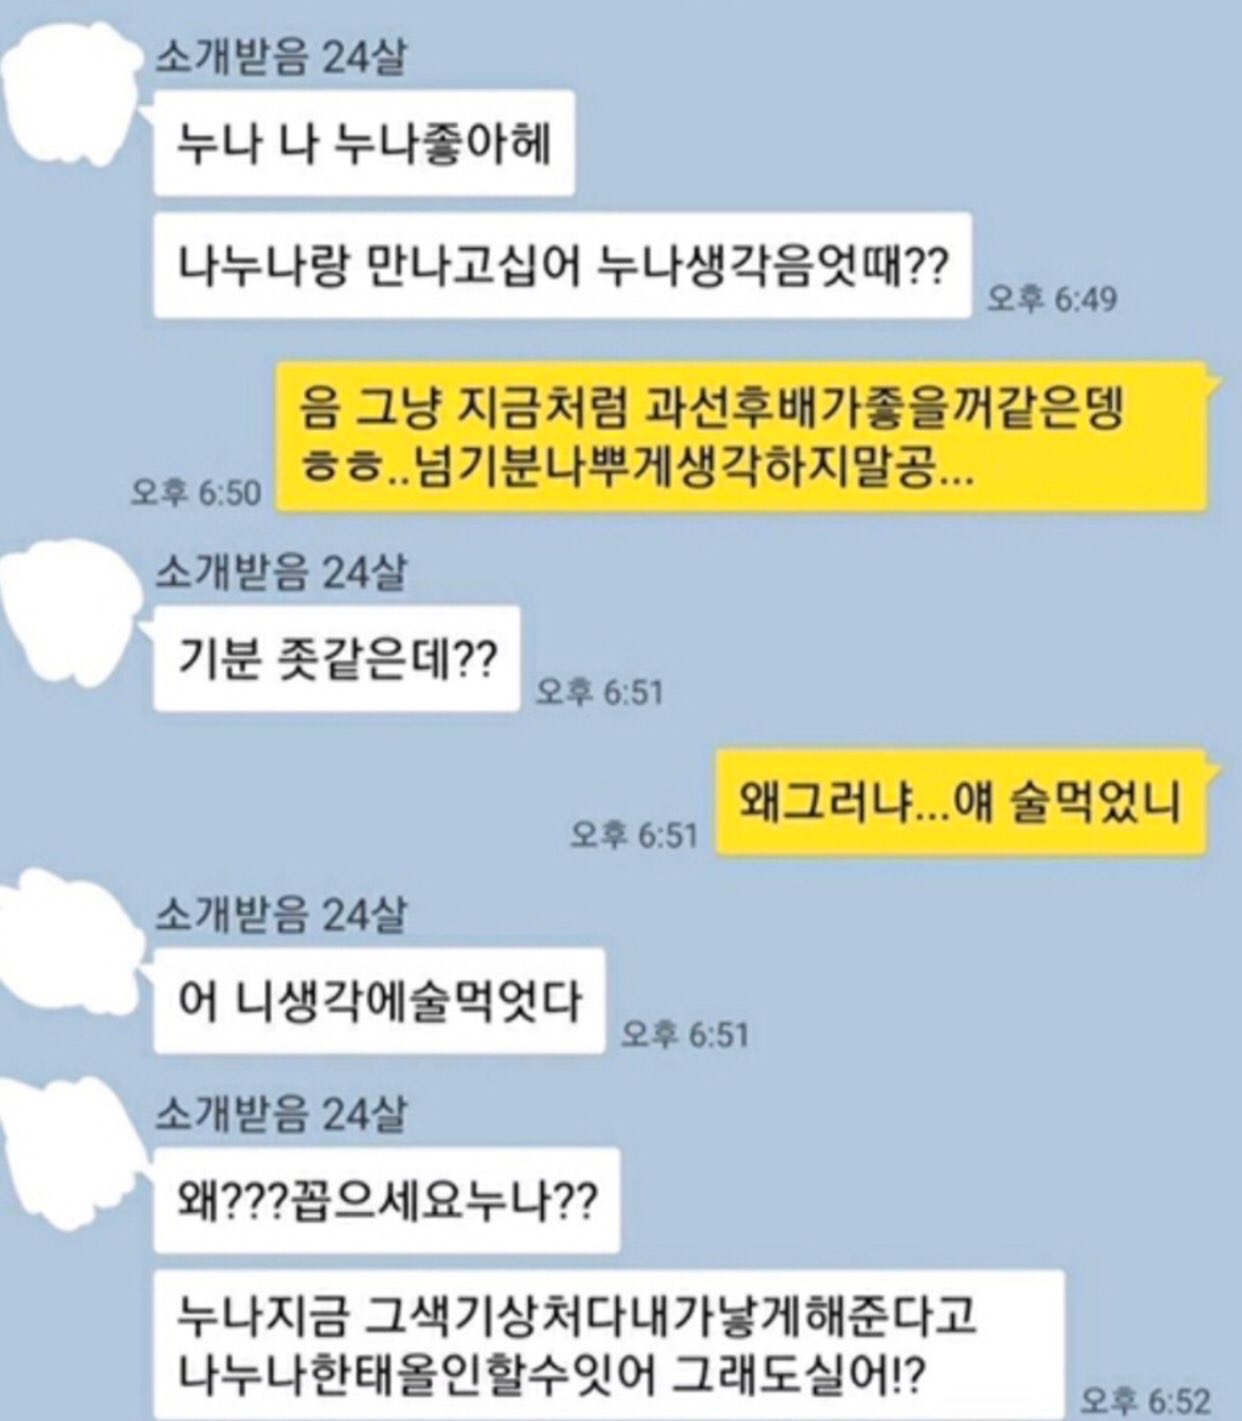
Task: Tap the profile avatar beside '왜???꼽으세요누나??'
Action: [68, 1147]
